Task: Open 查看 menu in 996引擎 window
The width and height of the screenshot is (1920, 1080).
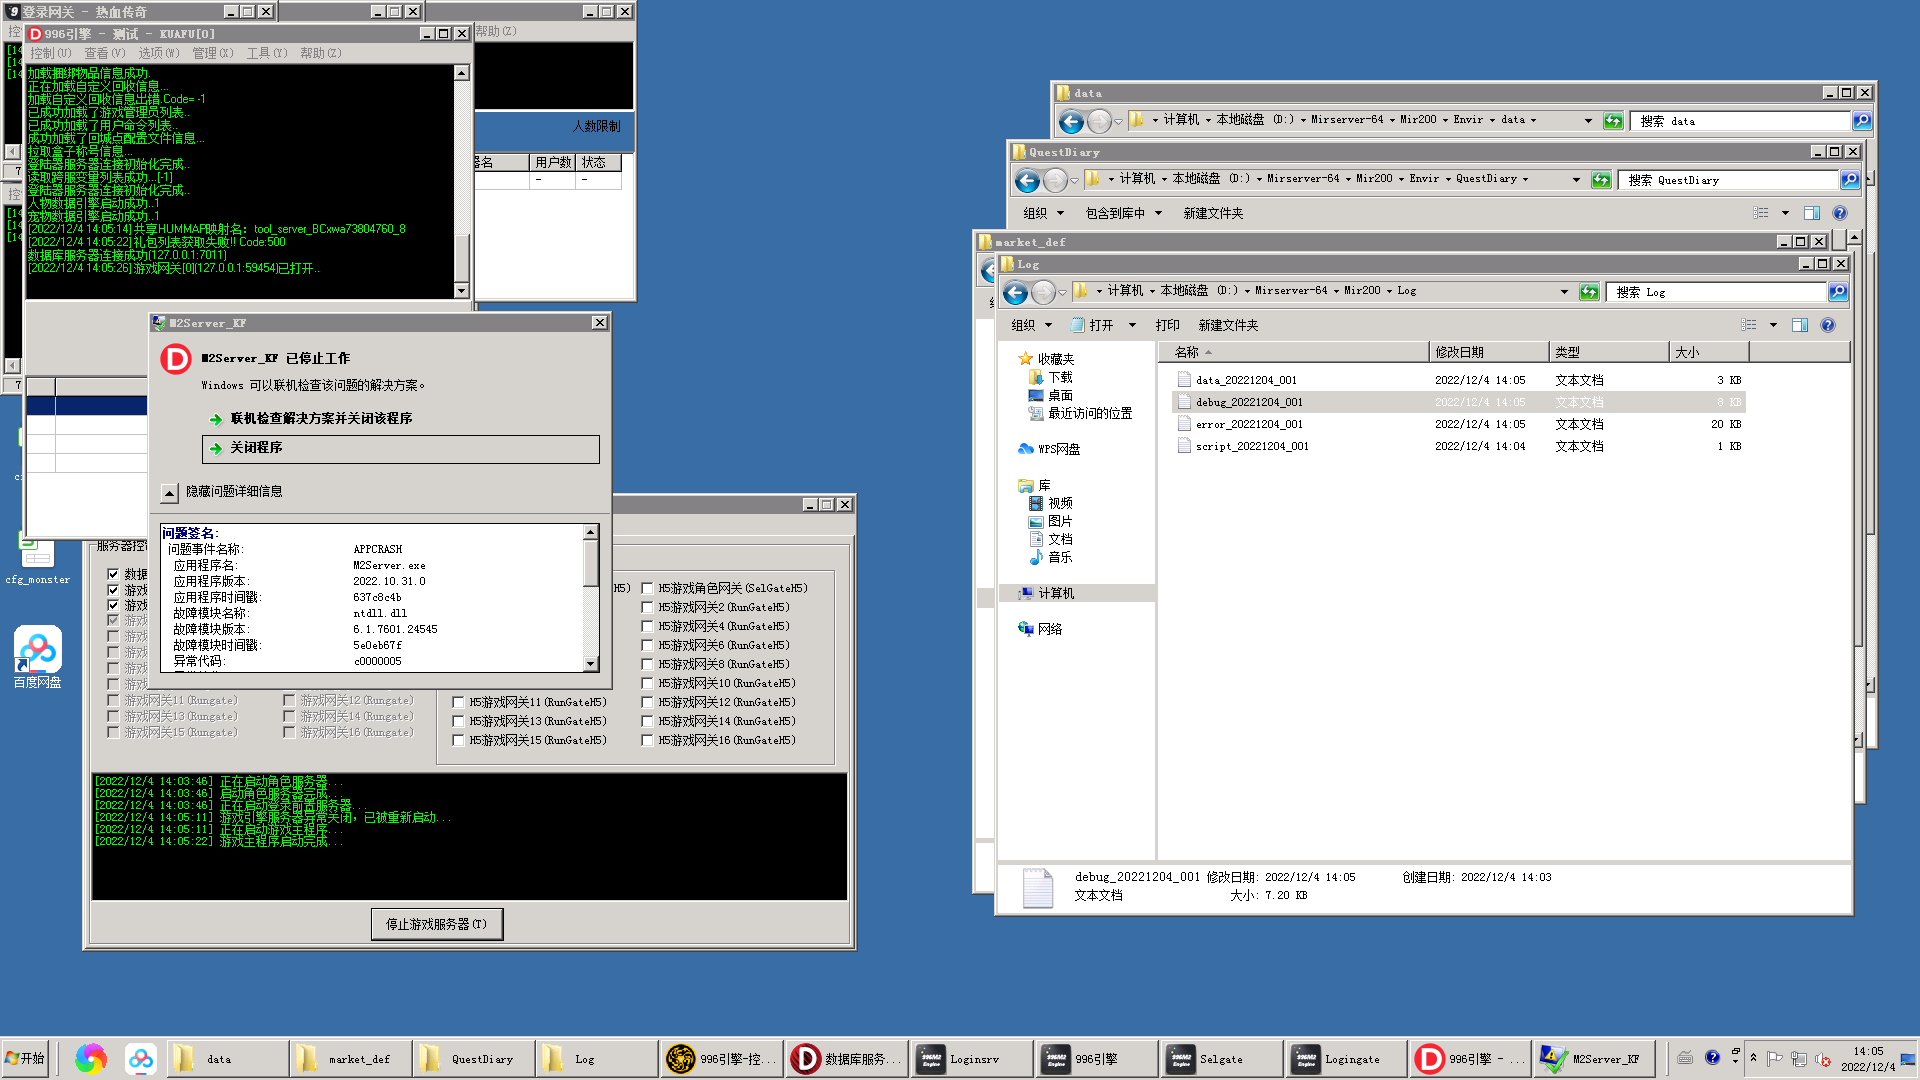Action: (105, 53)
